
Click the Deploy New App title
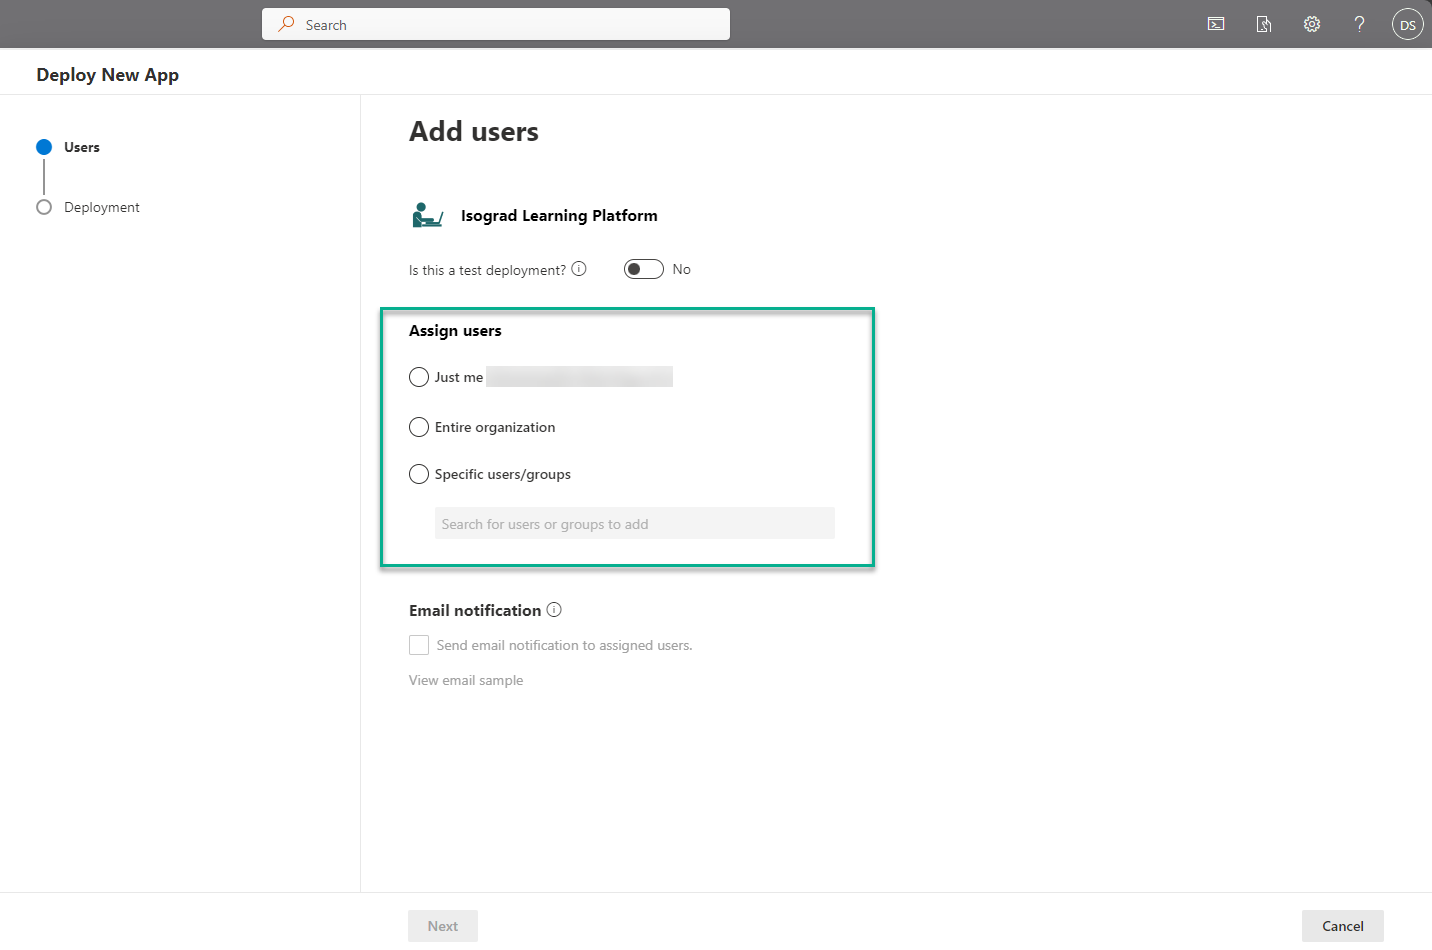click(108, 75)
